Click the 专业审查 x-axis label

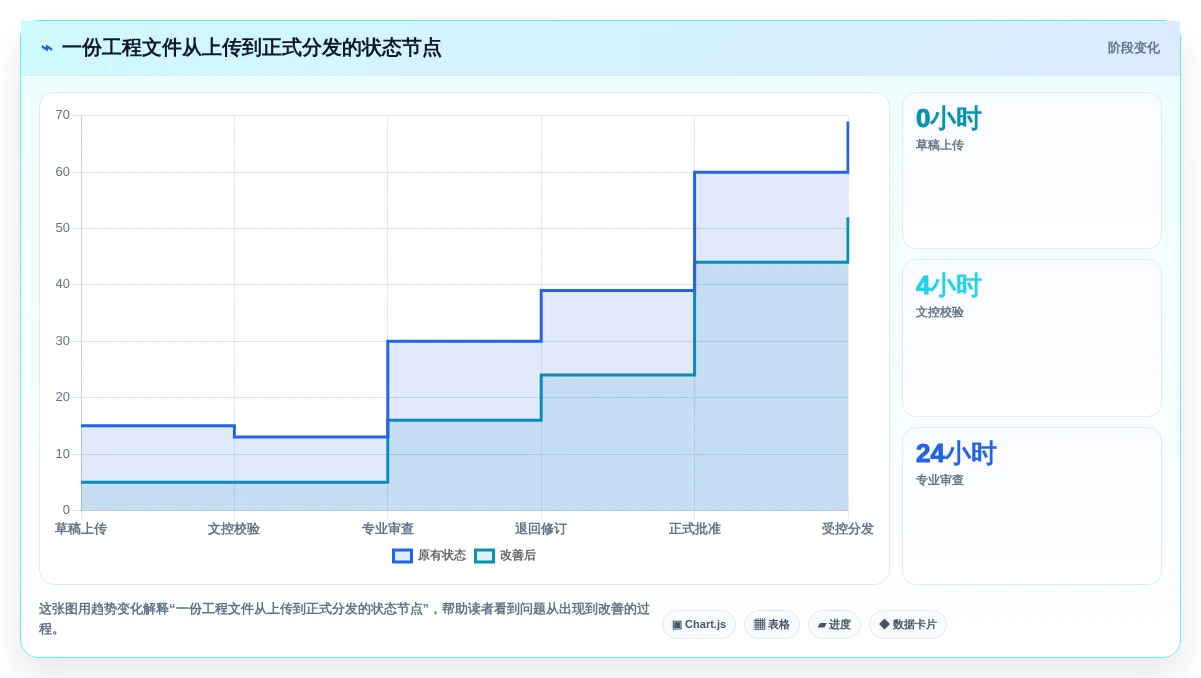pyautogui.click(x=388, y=528)
